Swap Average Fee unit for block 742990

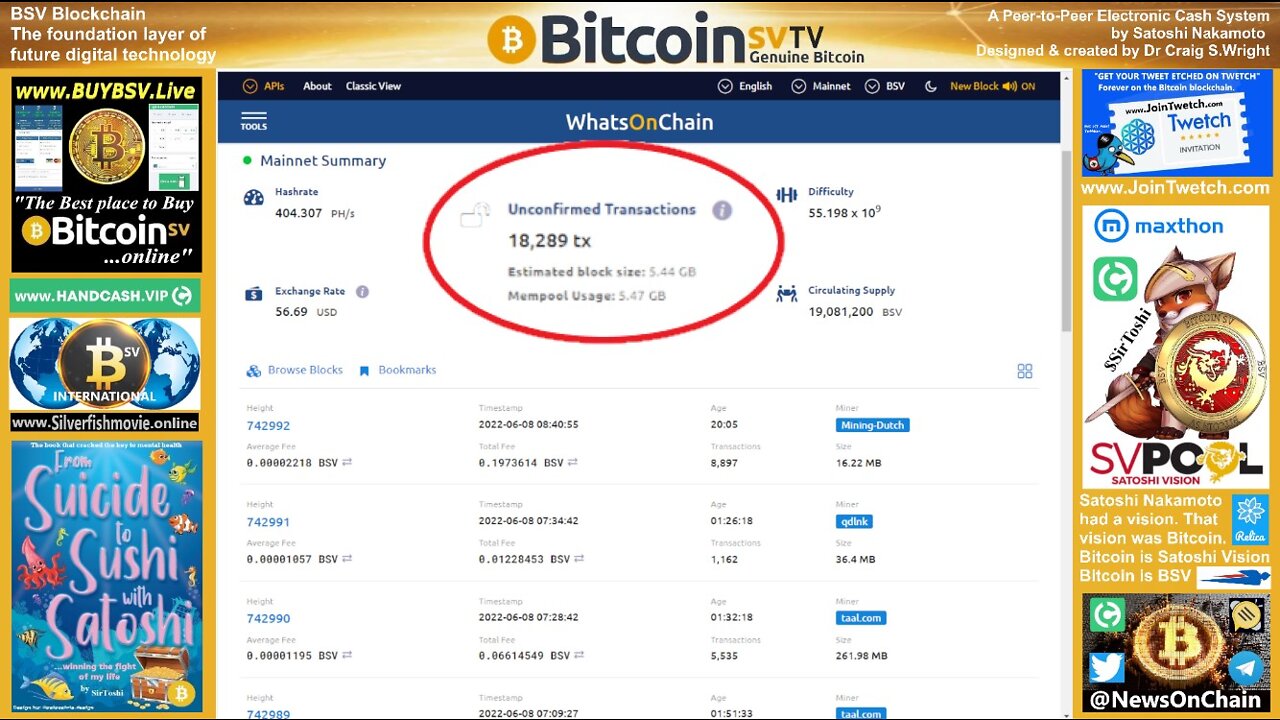pyautogui.click(x=347, y=656)
